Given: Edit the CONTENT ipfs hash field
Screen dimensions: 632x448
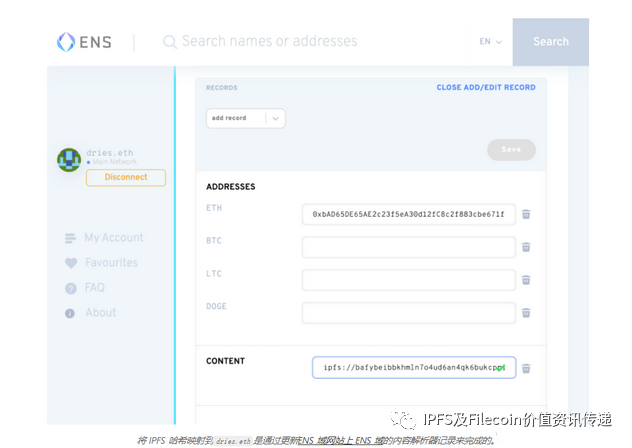Looking at the screenshot, I should [x=414, y=367].
